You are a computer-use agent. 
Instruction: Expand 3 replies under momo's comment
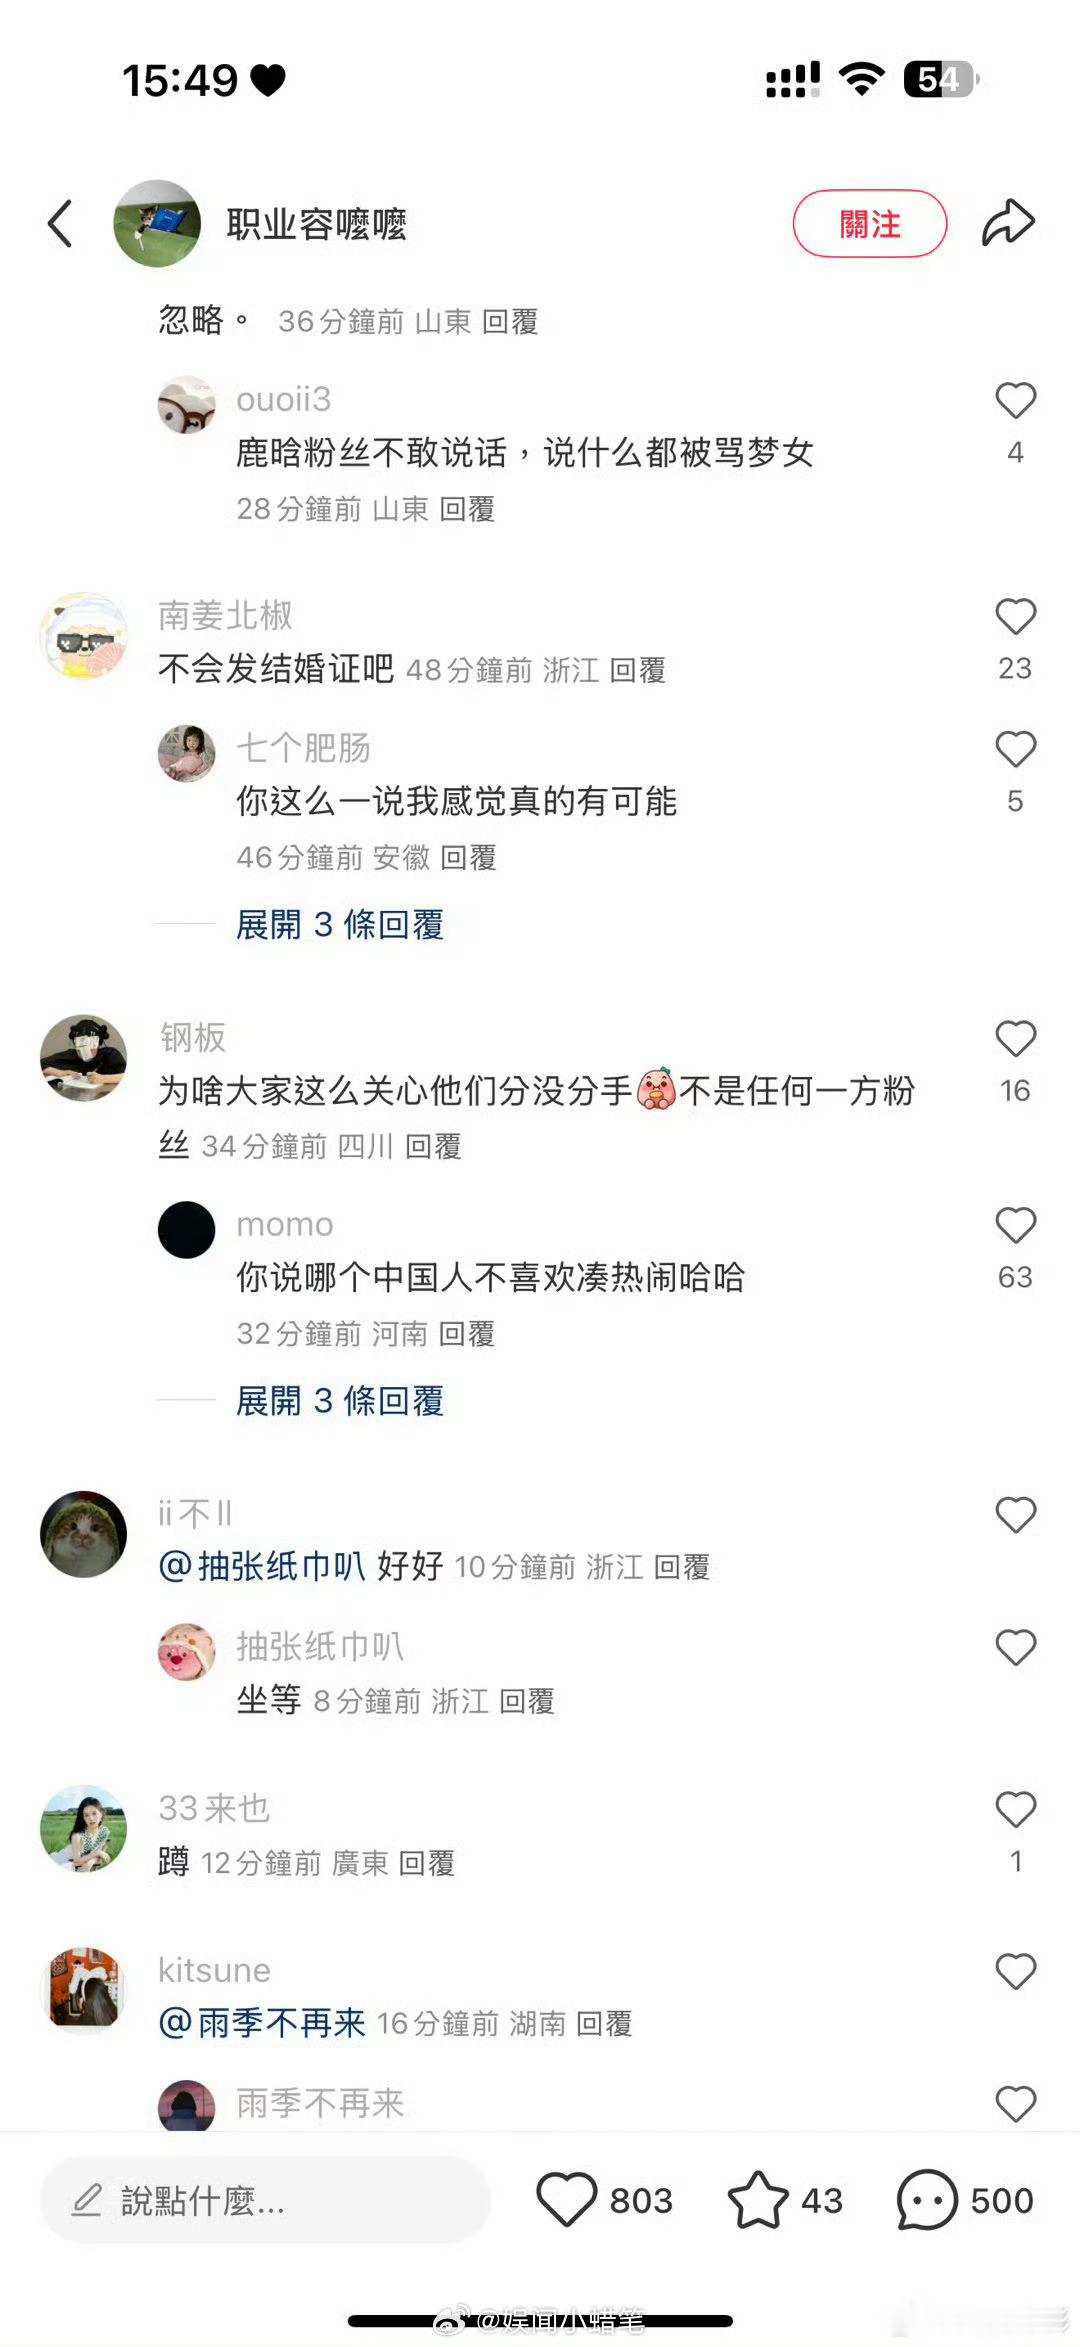coord(340,1401)
